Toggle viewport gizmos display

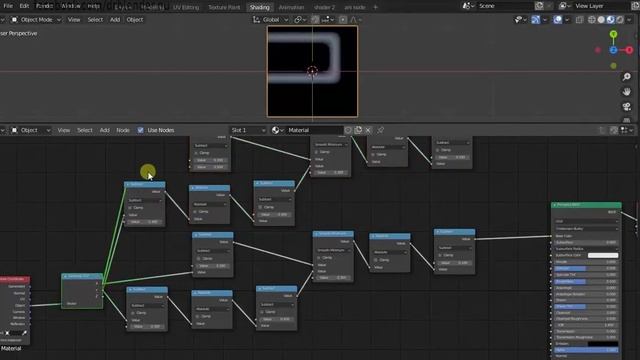[536, 20]
